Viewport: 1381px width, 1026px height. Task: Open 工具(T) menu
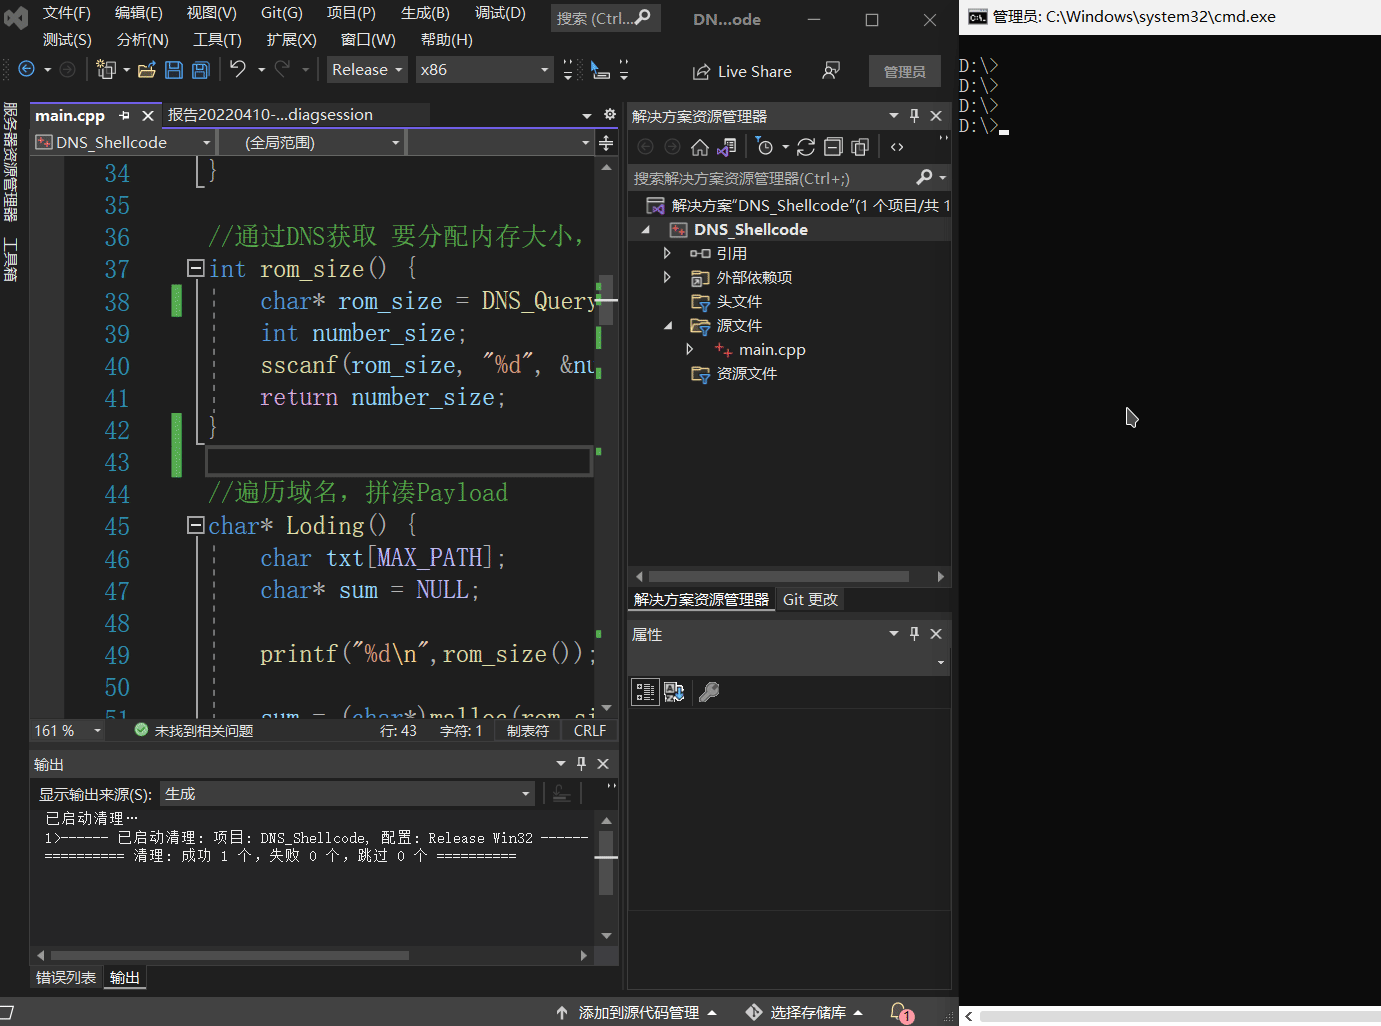[217, 40]
